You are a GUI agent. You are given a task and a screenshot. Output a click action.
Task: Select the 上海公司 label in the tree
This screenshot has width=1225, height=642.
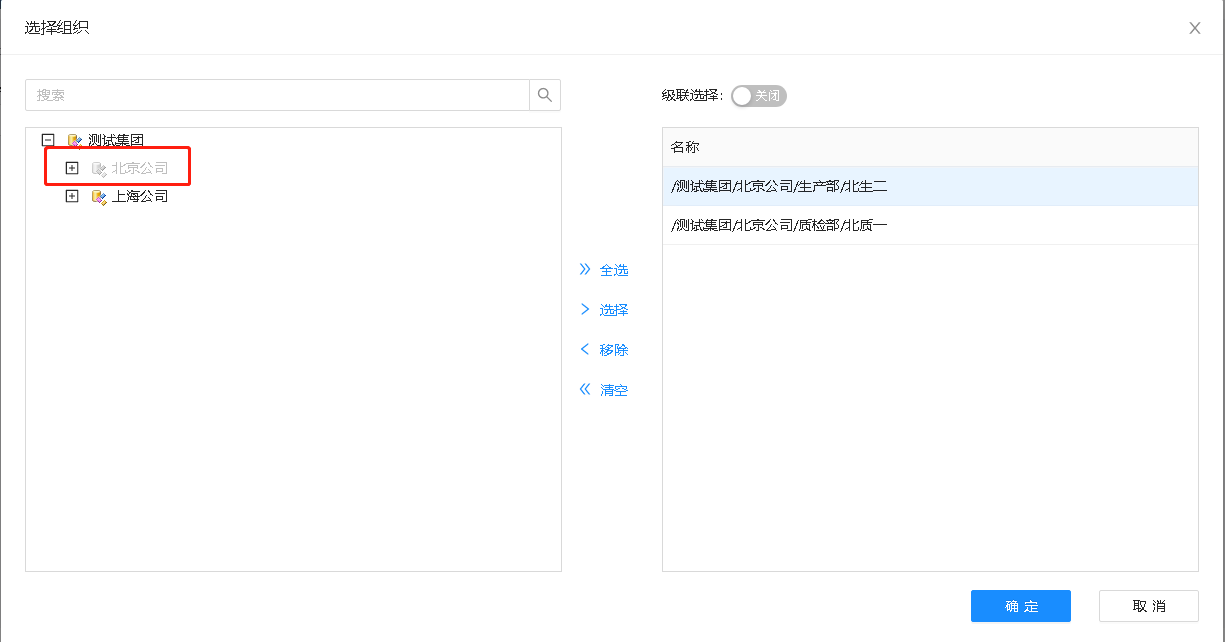[140, 197]
